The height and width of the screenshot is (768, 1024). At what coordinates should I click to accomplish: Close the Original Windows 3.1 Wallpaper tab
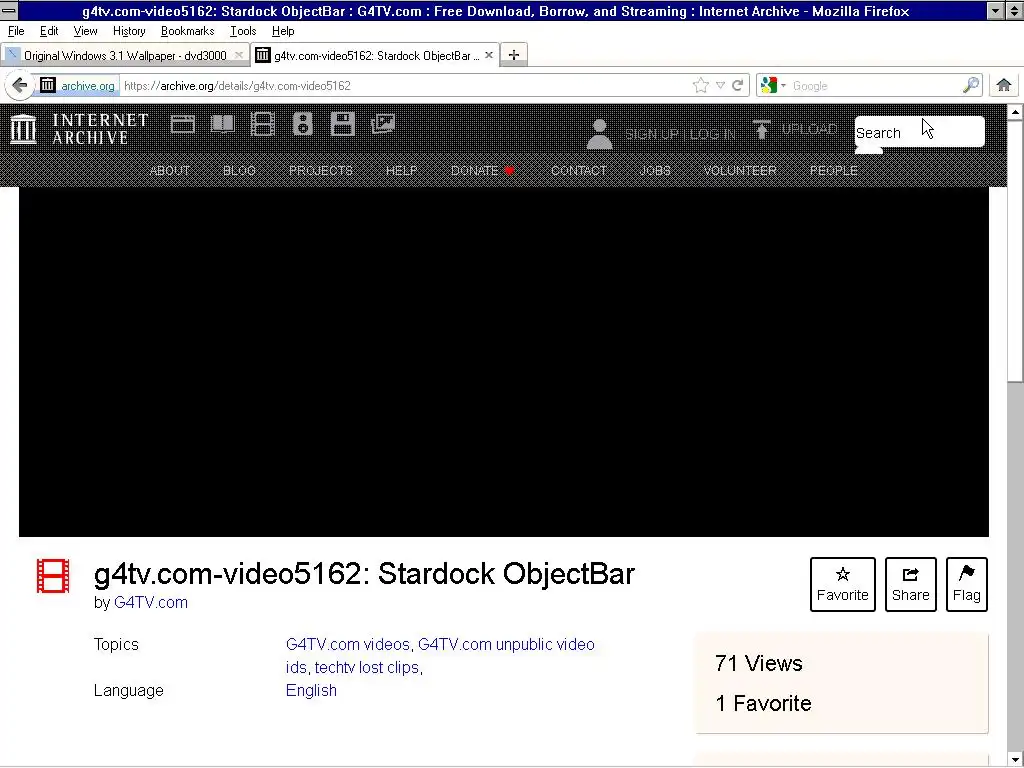(238, 56)
